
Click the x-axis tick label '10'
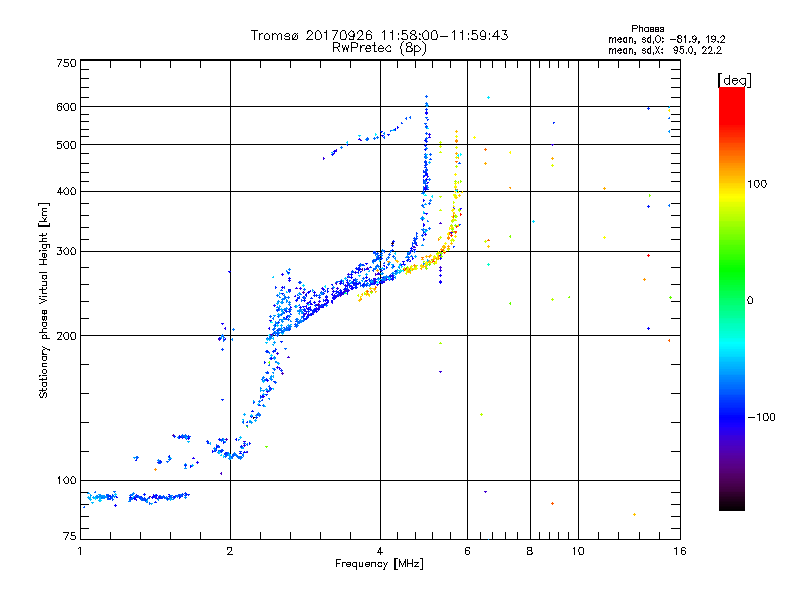coord(578,551)
